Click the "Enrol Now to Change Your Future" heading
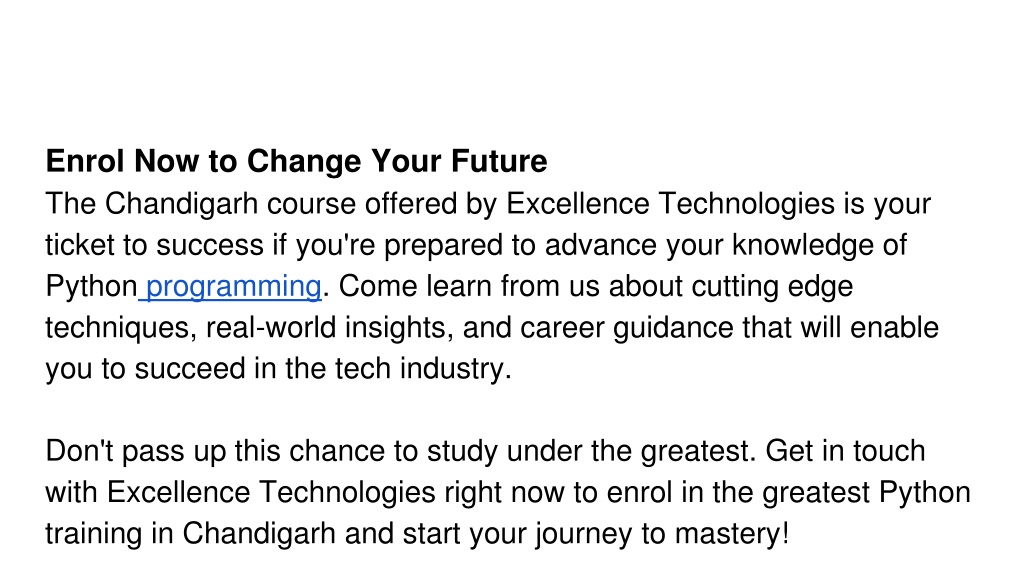This screenshot has width=1024, height=576. (296, 161)
